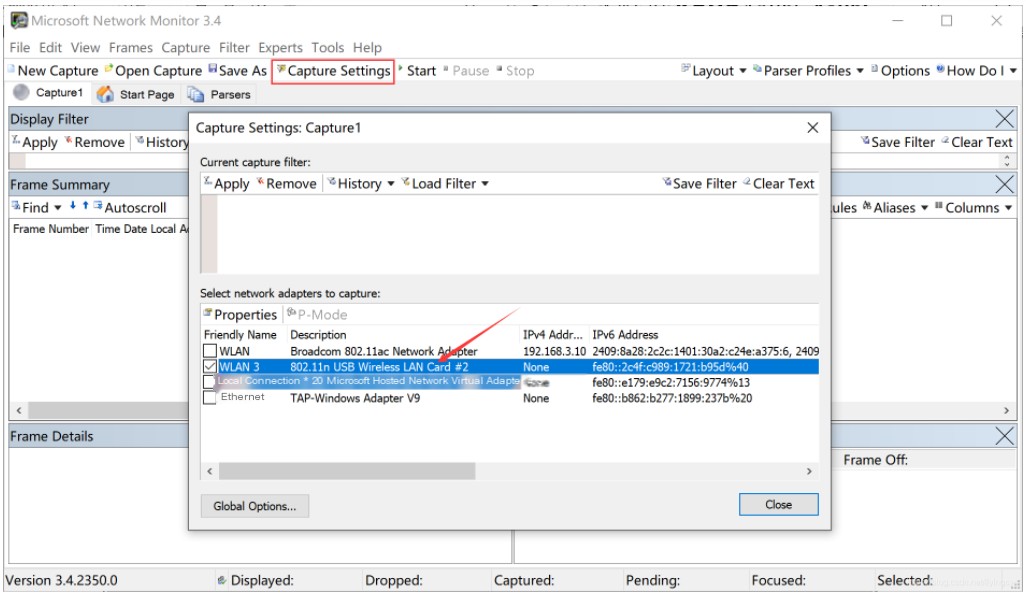
Task: Open the History dropdown in Capture Settings
Action: [361, 183]
